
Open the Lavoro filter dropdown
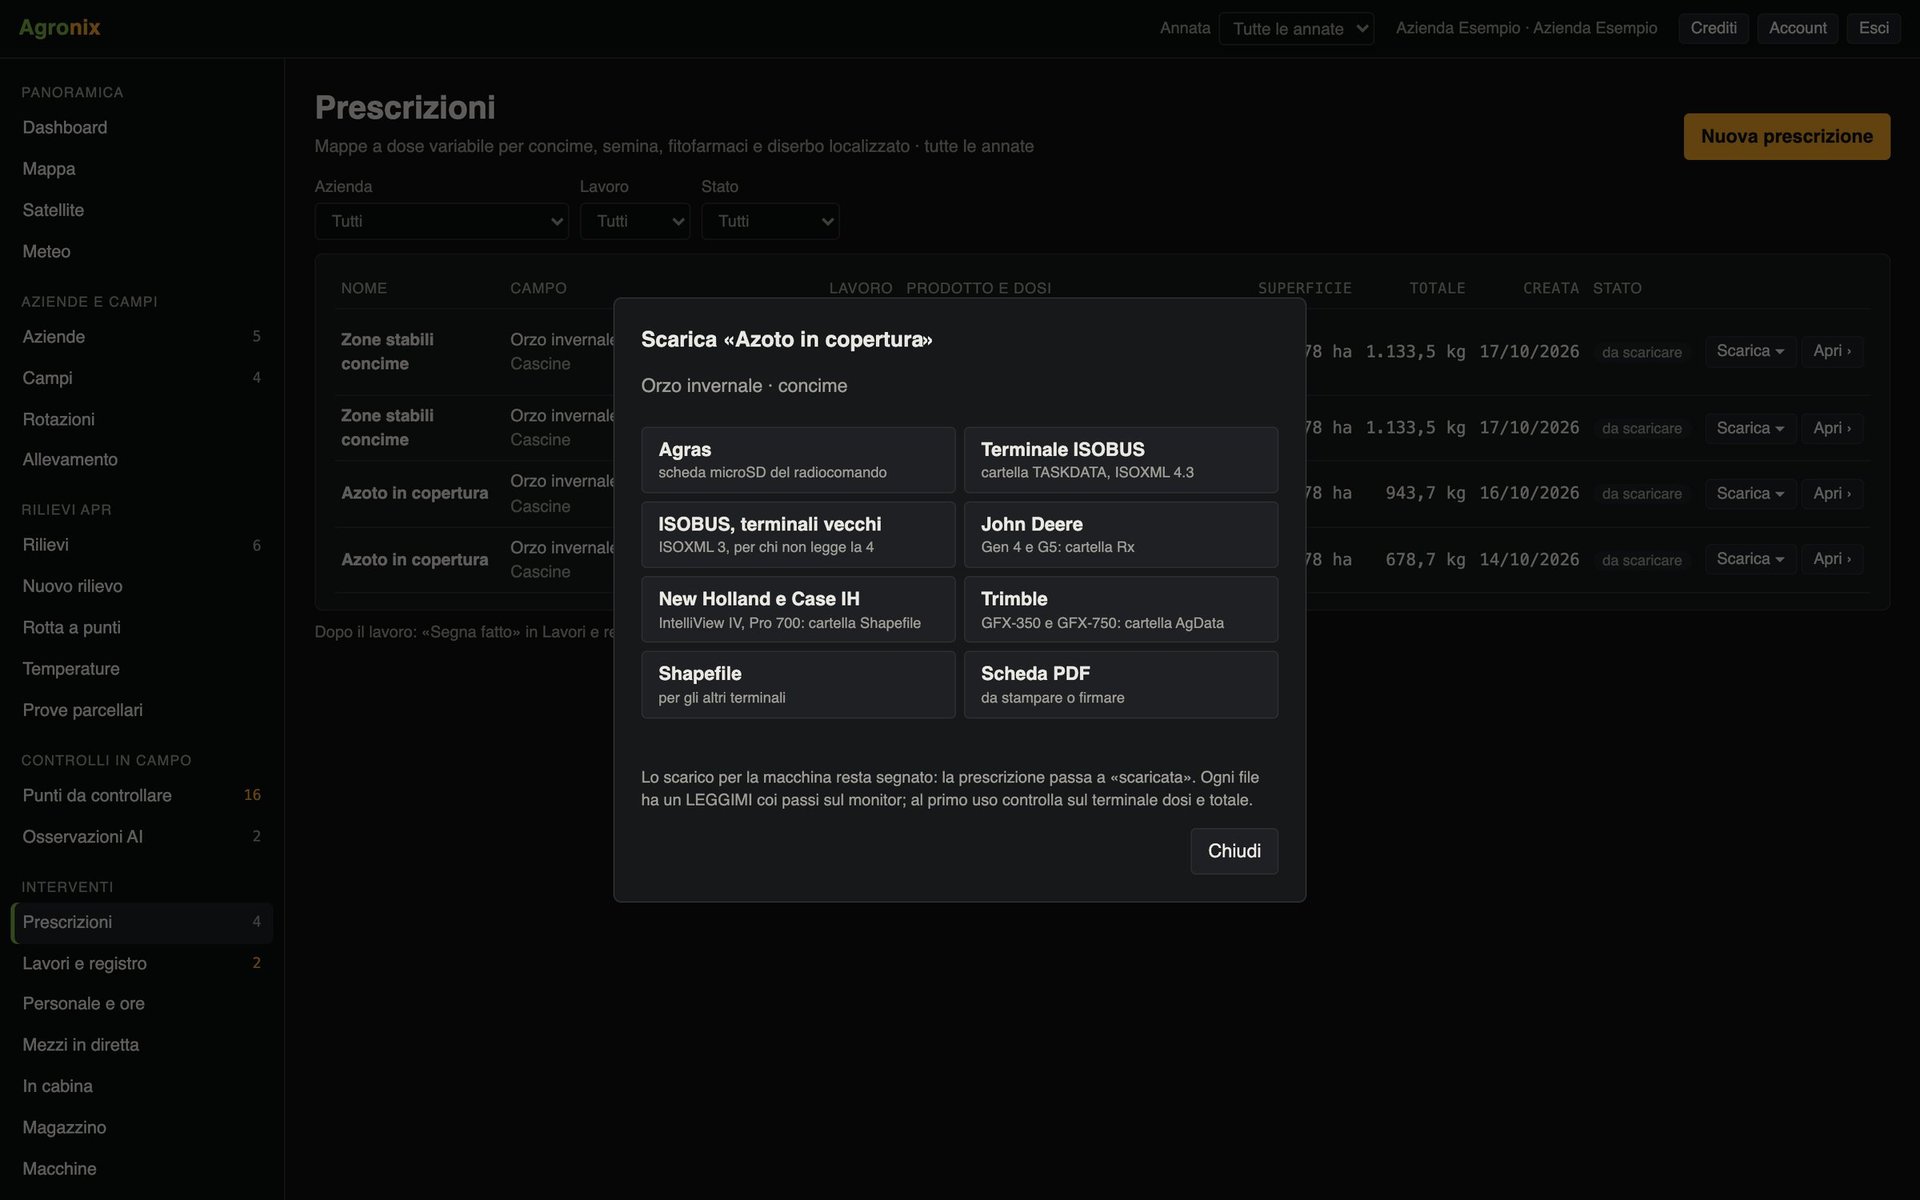(635, 221)
